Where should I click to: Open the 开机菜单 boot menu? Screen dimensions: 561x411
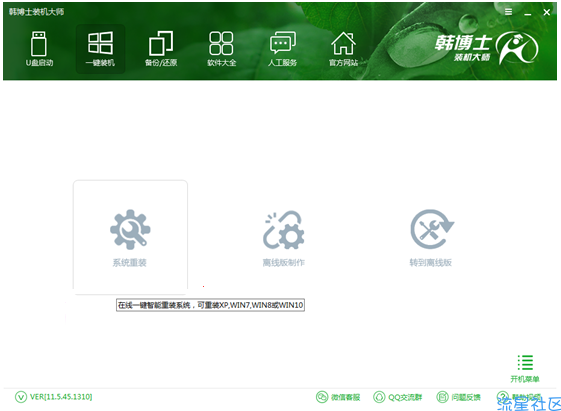(525, 369)
